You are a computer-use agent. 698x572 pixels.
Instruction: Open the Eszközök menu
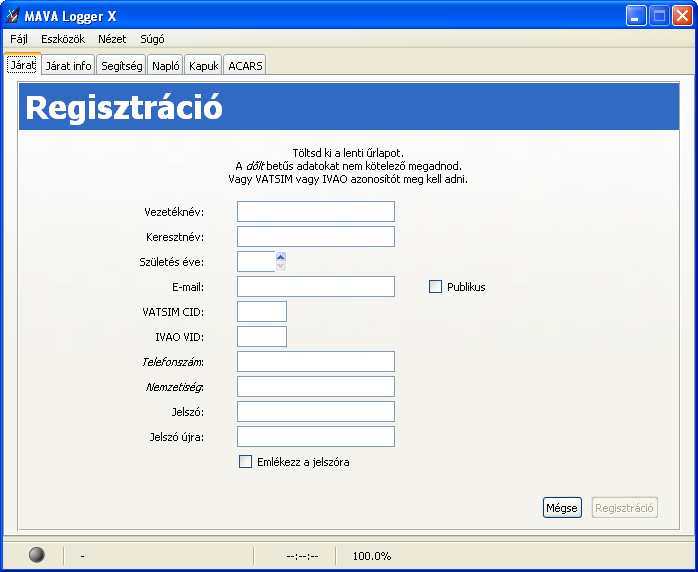tap(63, 39)
